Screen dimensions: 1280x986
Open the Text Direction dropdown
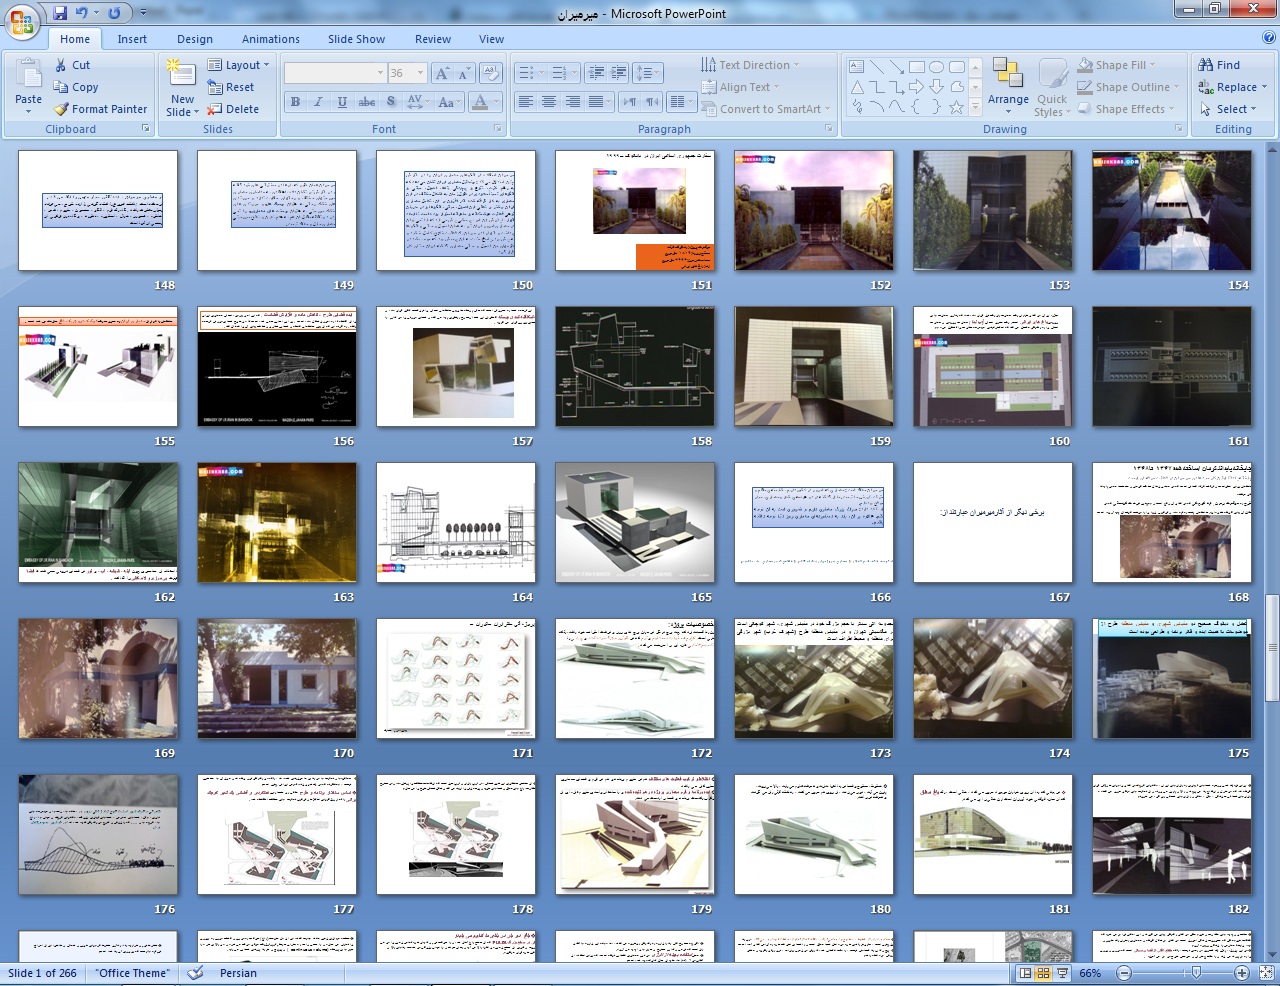click(x=750, y=65)
